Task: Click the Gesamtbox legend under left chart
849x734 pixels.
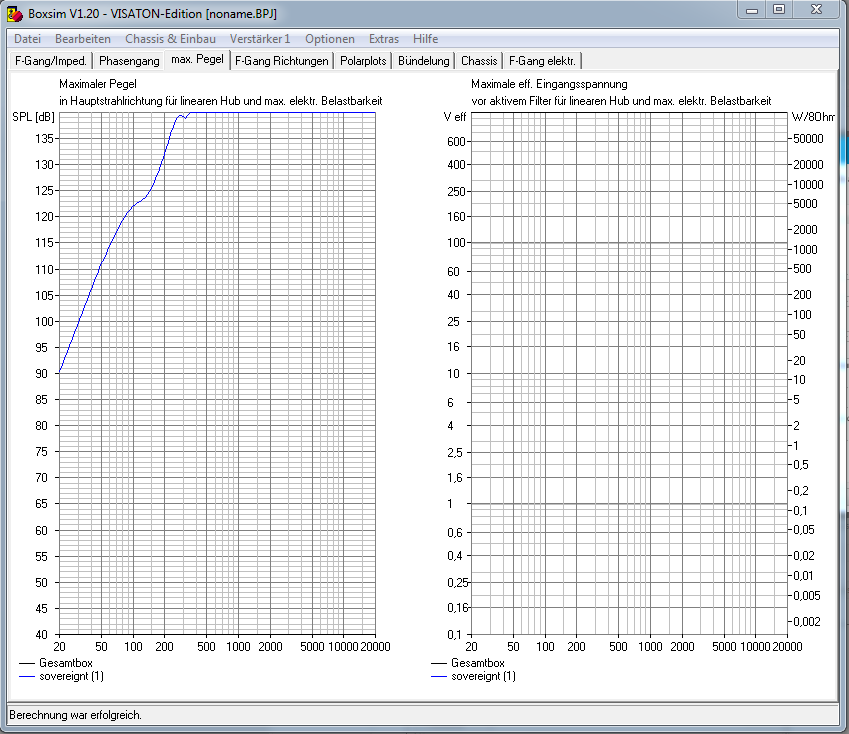Action: point(56,663)
